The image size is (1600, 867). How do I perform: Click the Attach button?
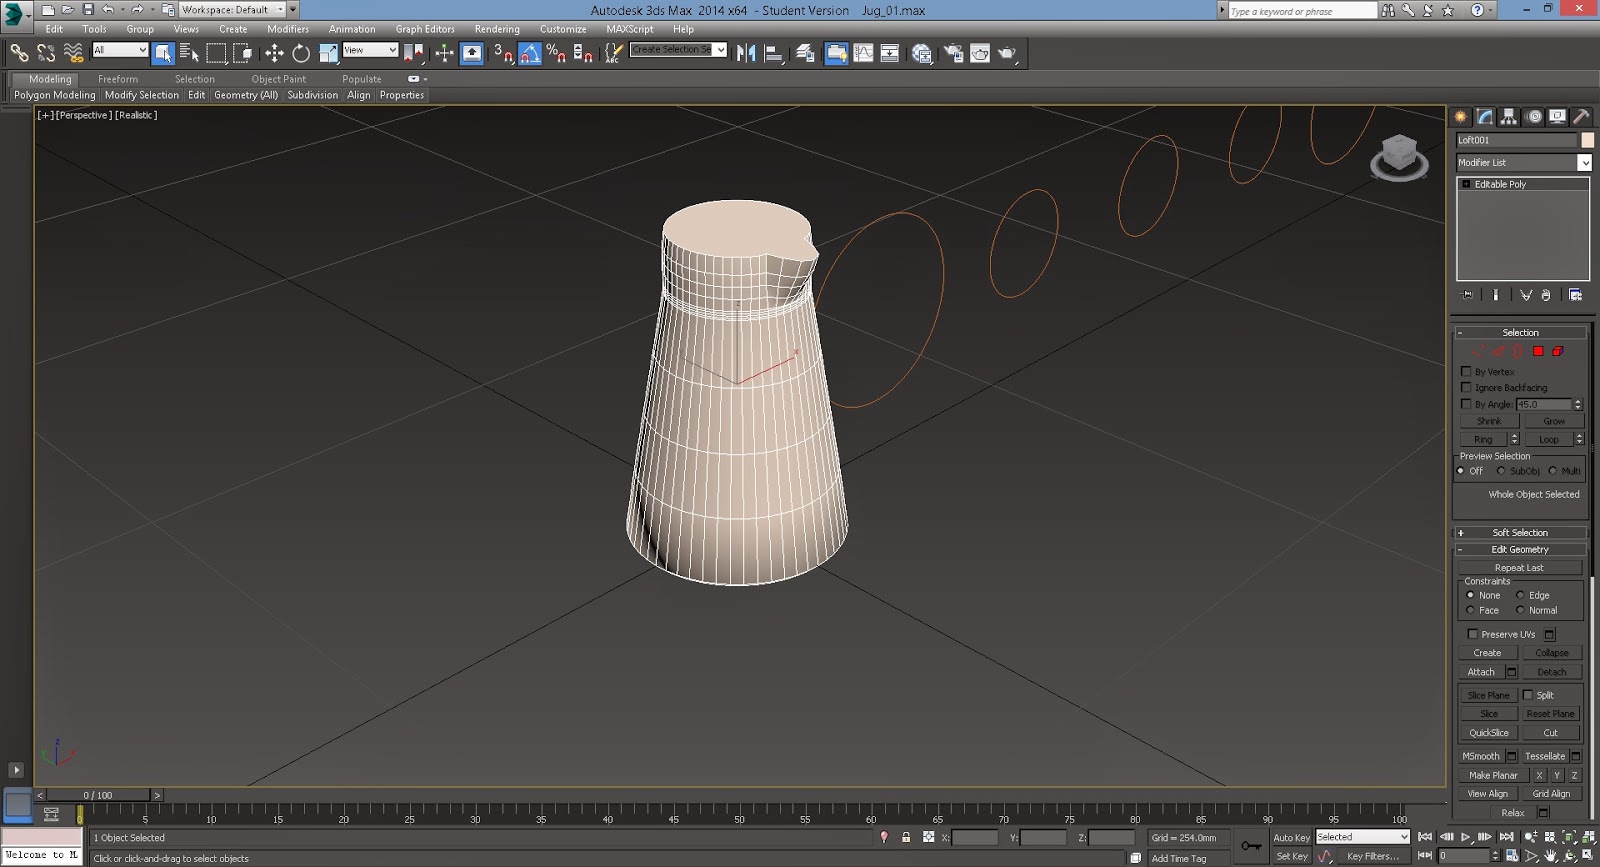pos(1481,672)
